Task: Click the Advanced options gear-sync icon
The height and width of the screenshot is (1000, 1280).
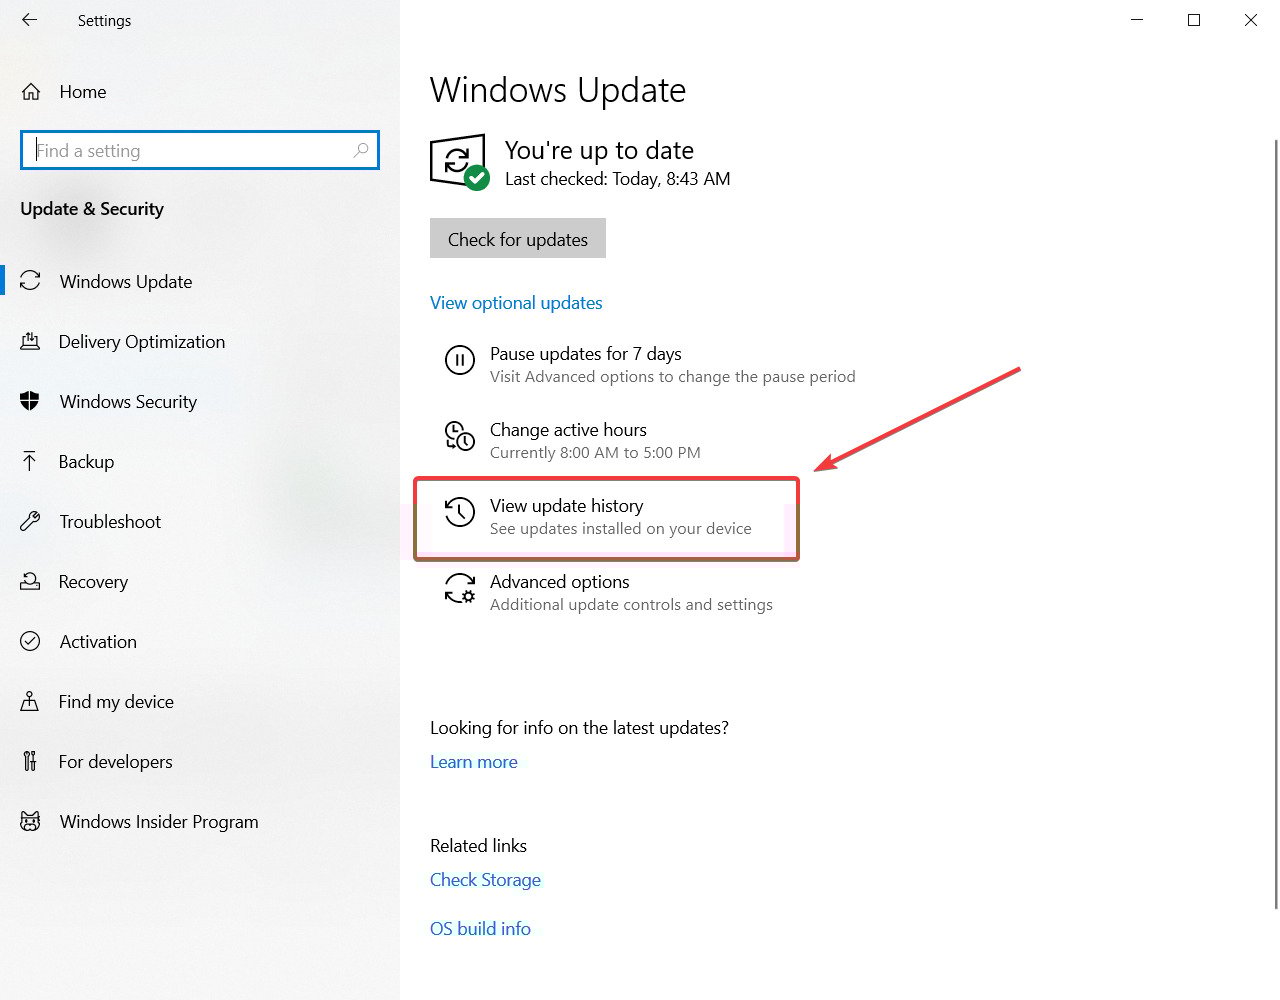Action: point(460,588)
